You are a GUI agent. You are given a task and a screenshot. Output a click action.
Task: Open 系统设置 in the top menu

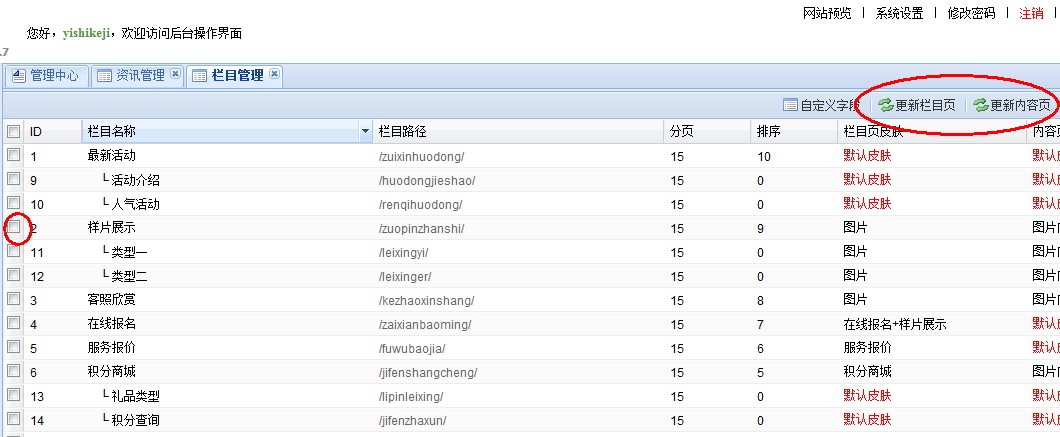point(899,13)
